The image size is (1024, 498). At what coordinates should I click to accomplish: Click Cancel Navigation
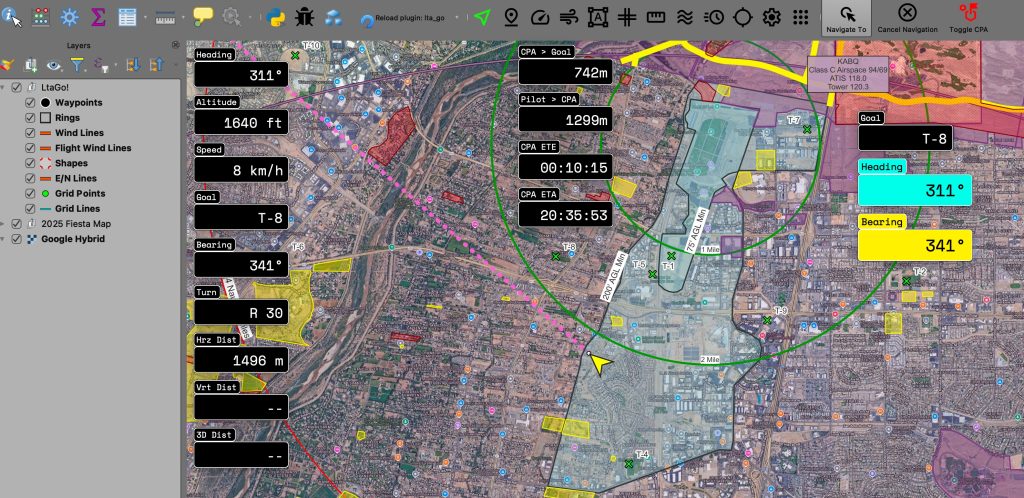tap(906, 18)
